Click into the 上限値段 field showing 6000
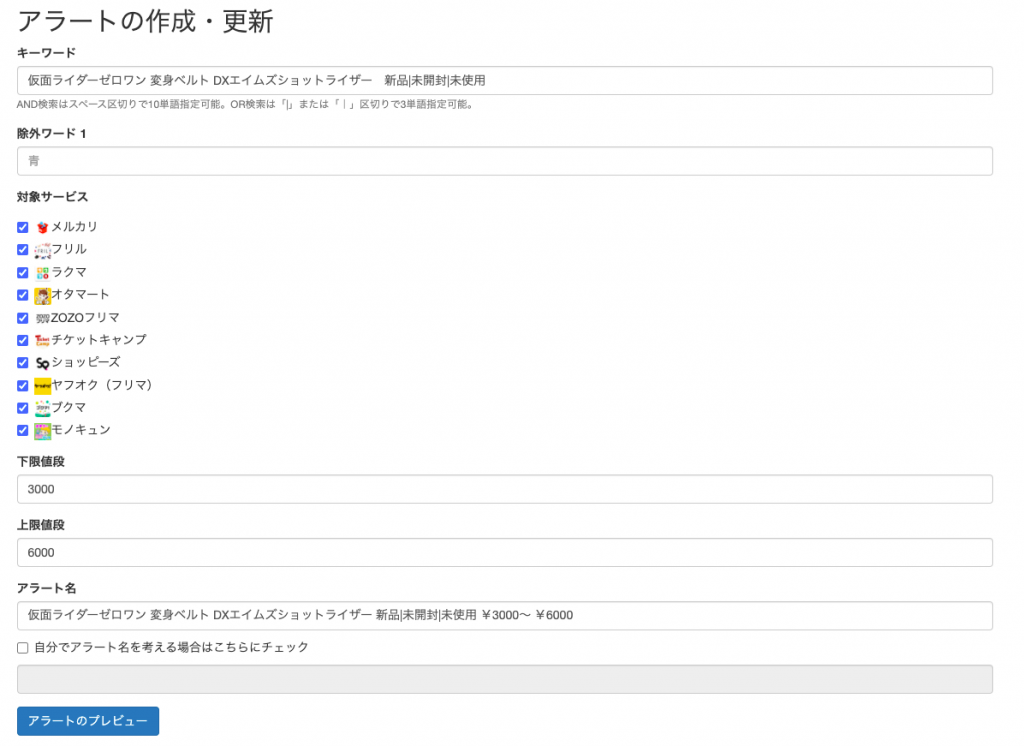Viewport: 1024px width, 746px height. tap(504, 552)
